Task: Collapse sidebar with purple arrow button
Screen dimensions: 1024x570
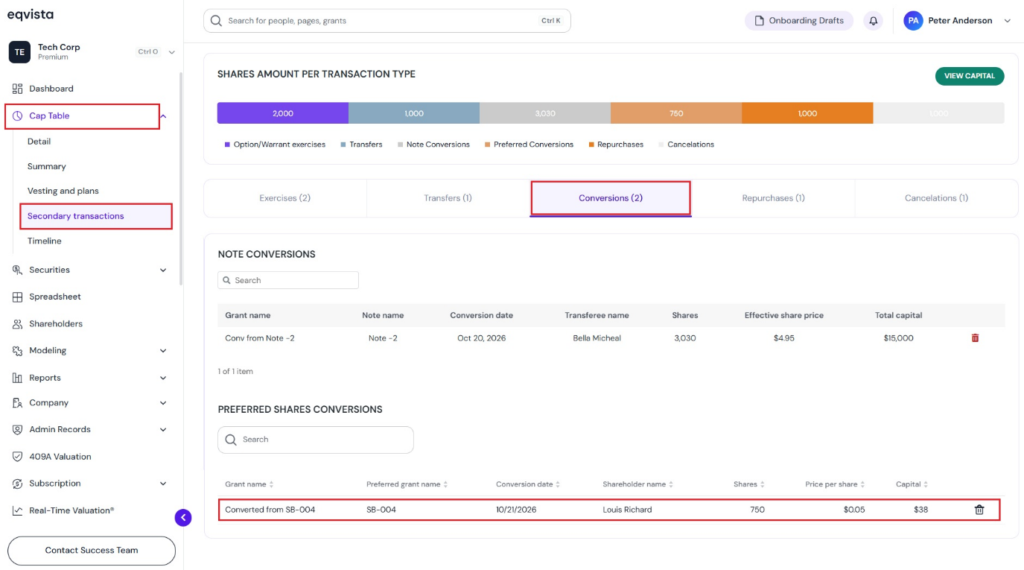Action: click(183, 518)
